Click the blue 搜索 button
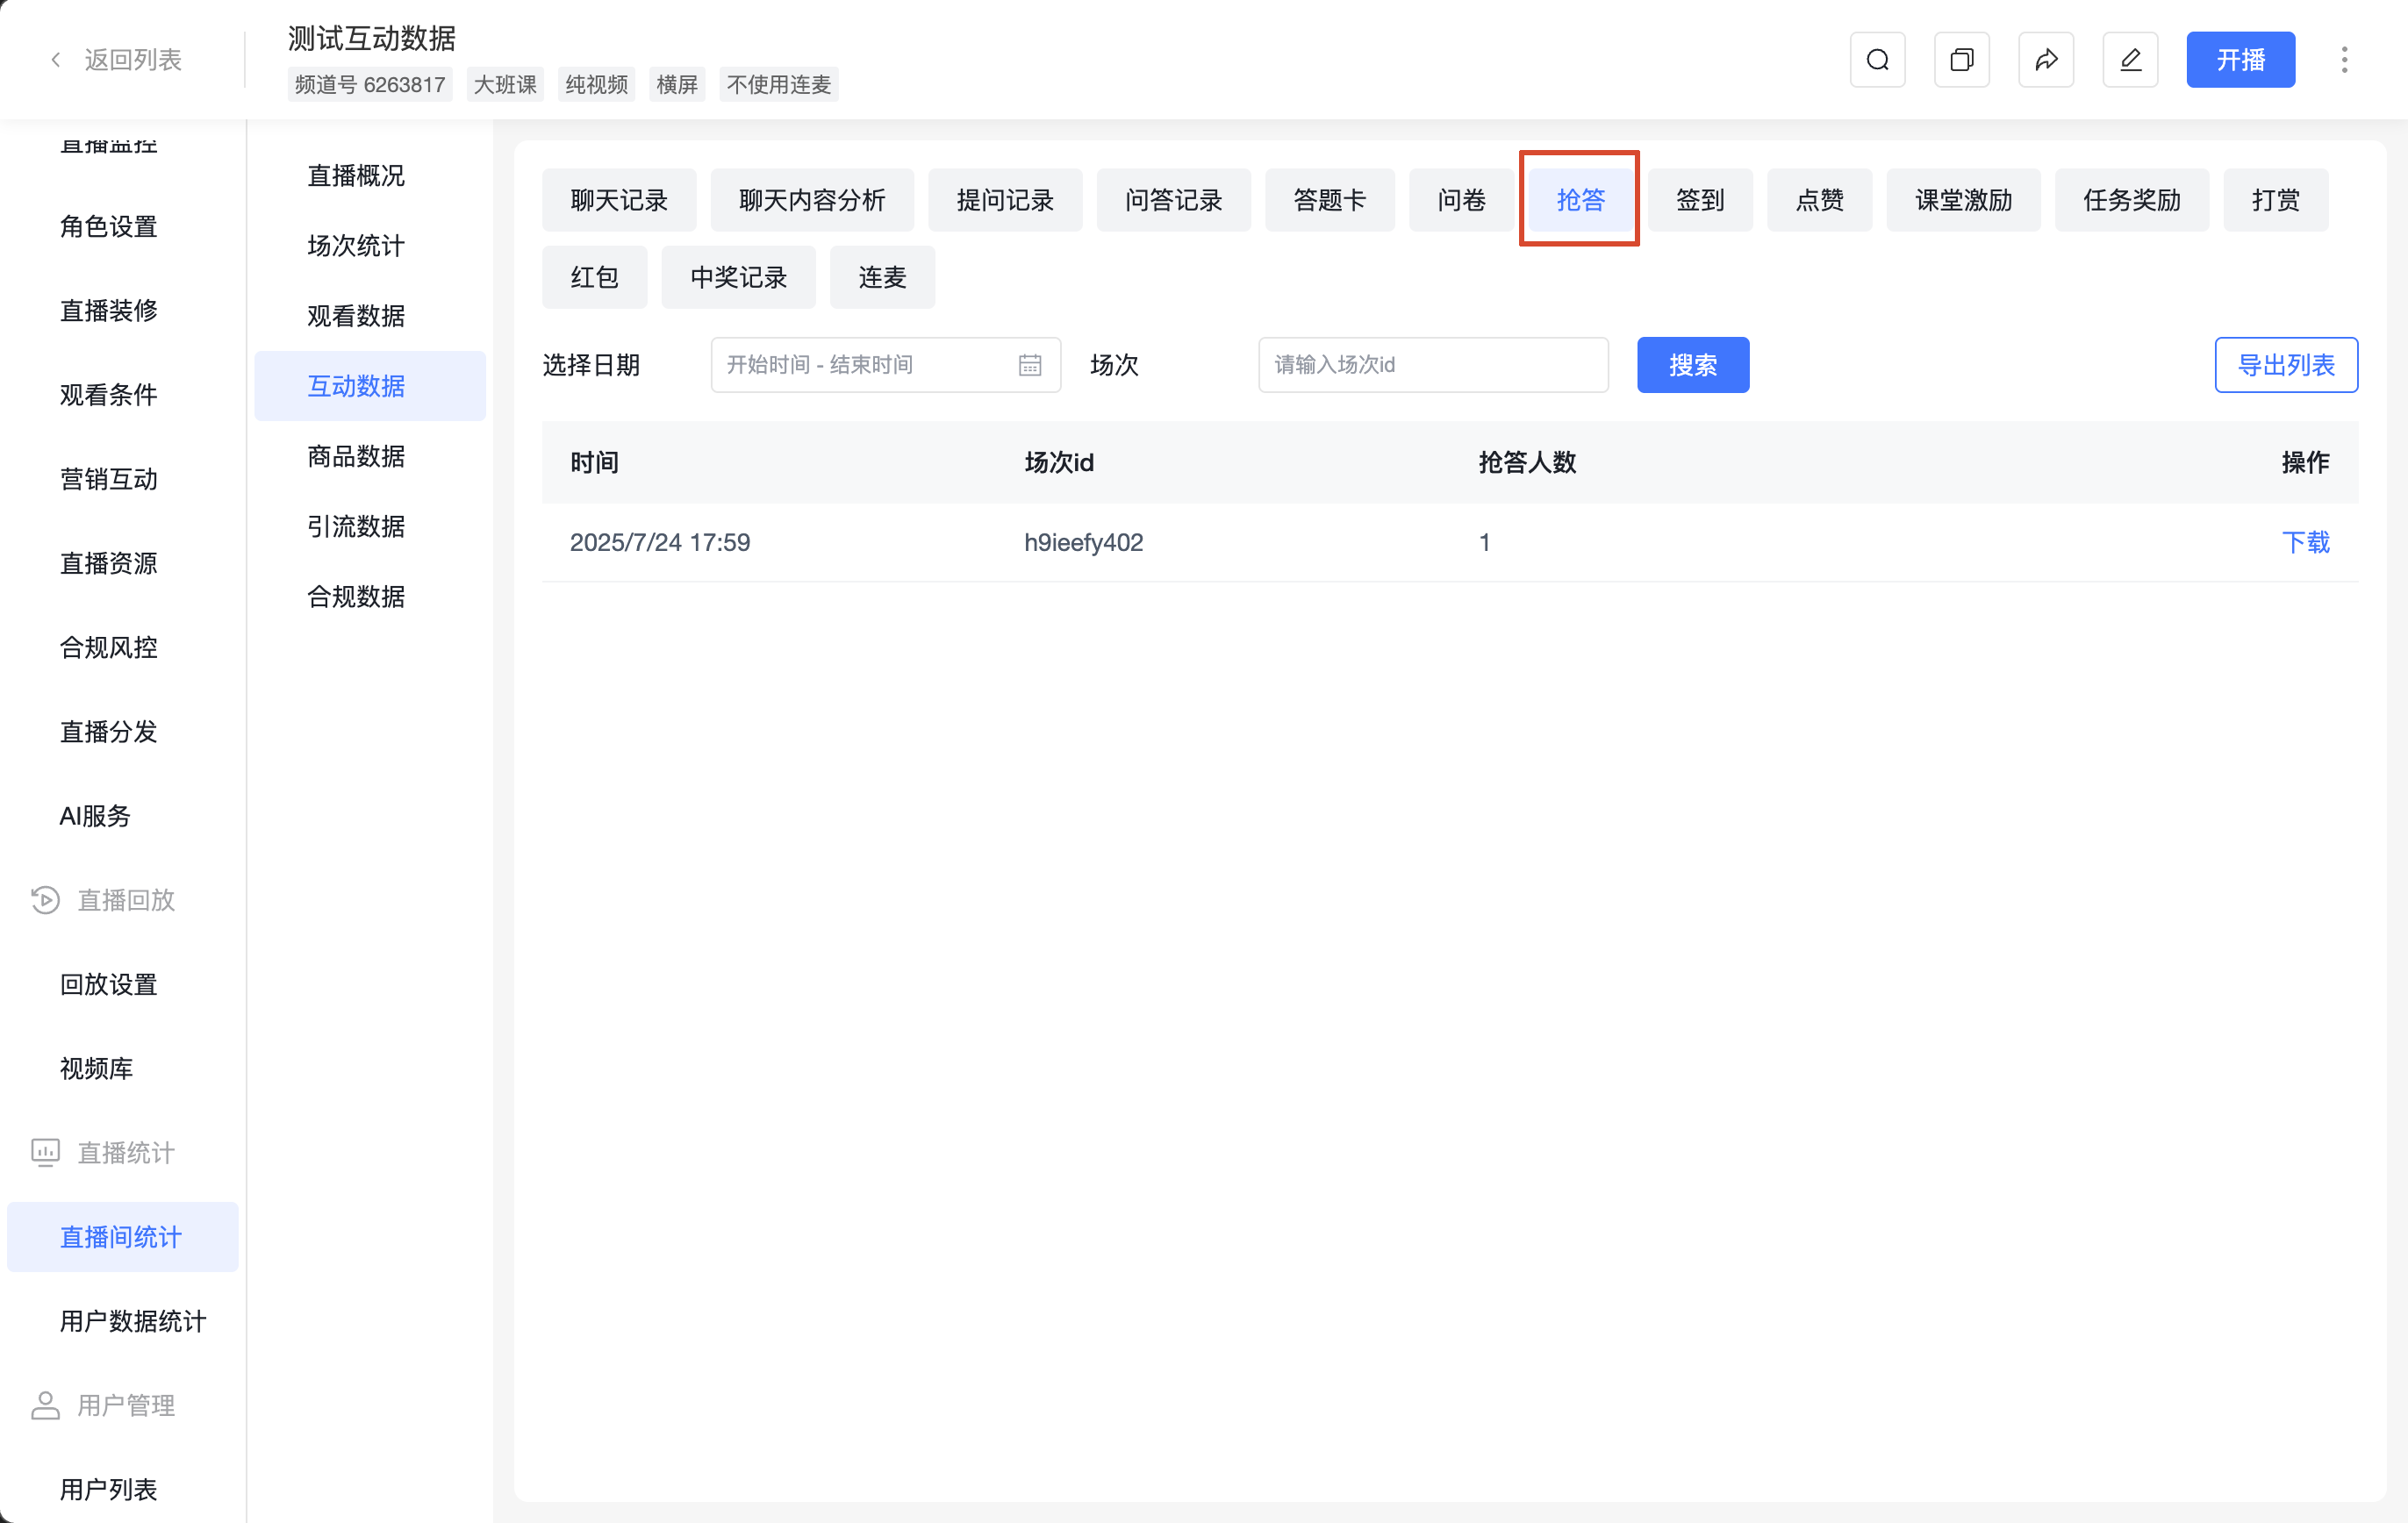Viewport: 2408px width, 1523px height. click(1692, 365)
